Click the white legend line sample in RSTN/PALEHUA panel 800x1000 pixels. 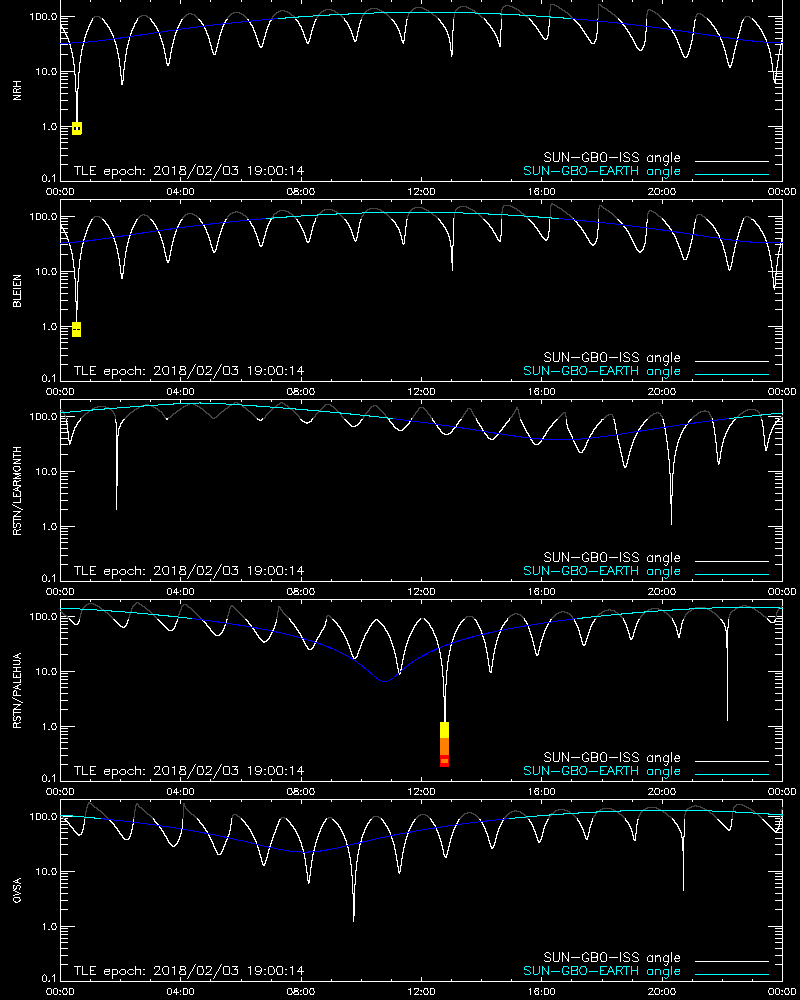(732, 761)
